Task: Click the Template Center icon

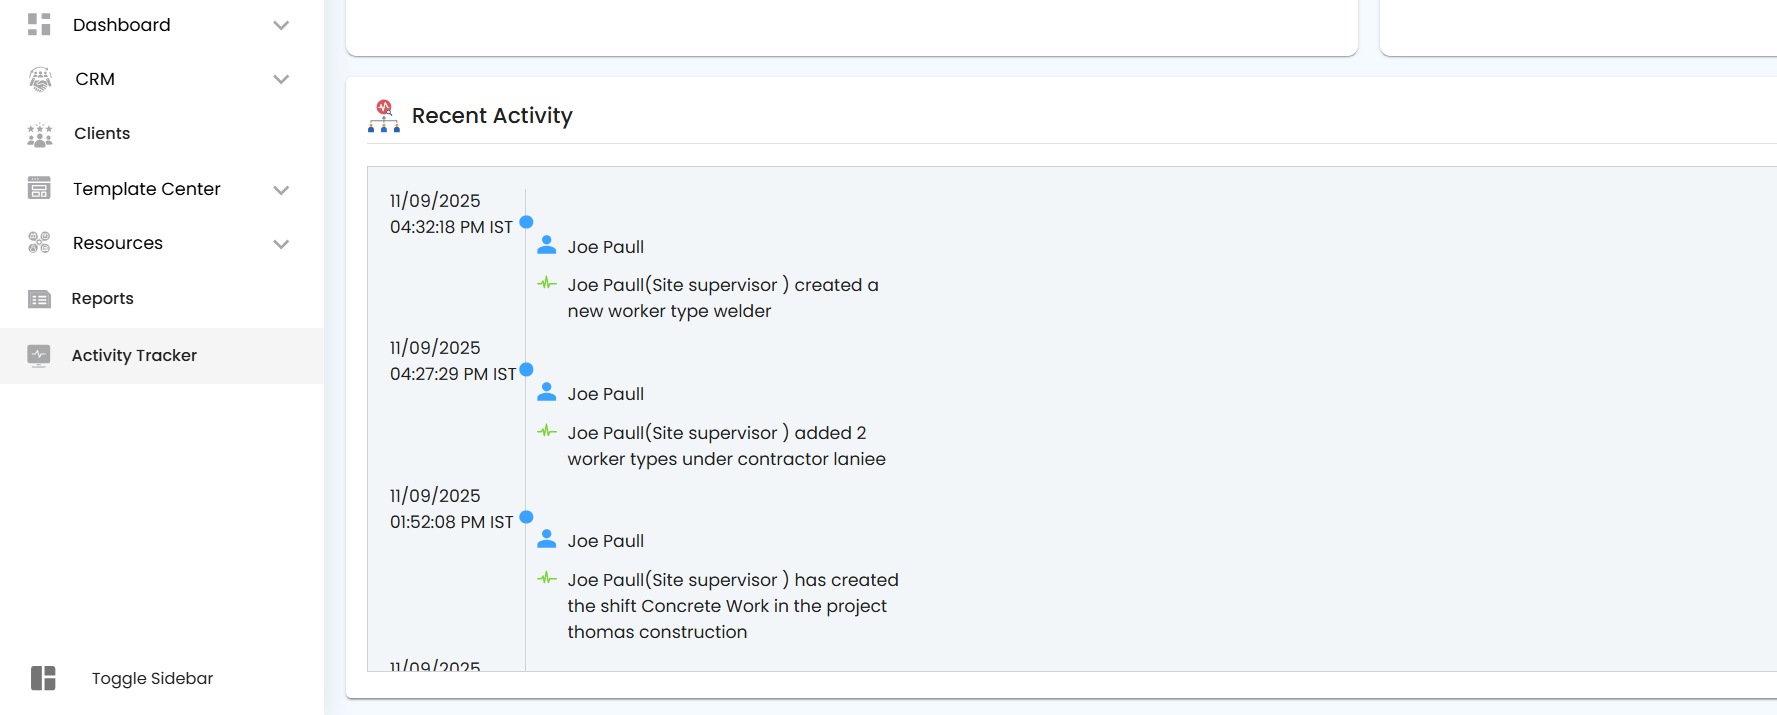Action: click(39, 189)
